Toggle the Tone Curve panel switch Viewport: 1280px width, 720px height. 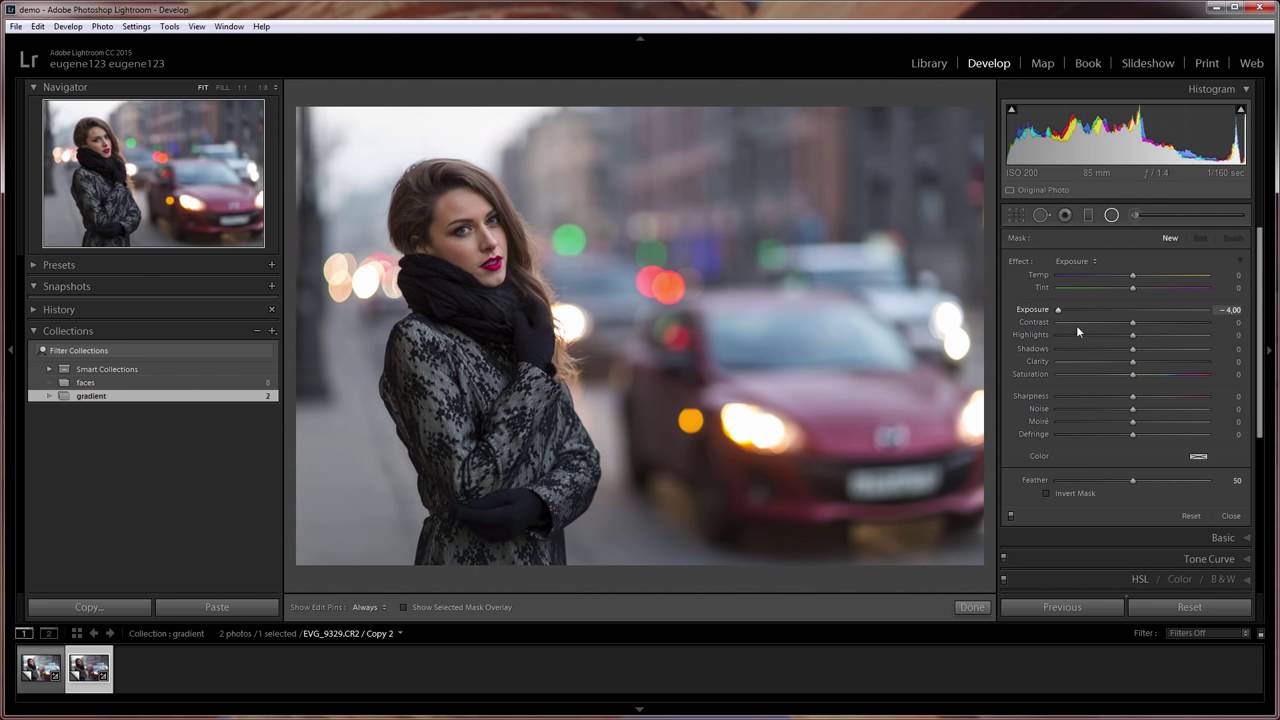click(x=1004, y=559)
